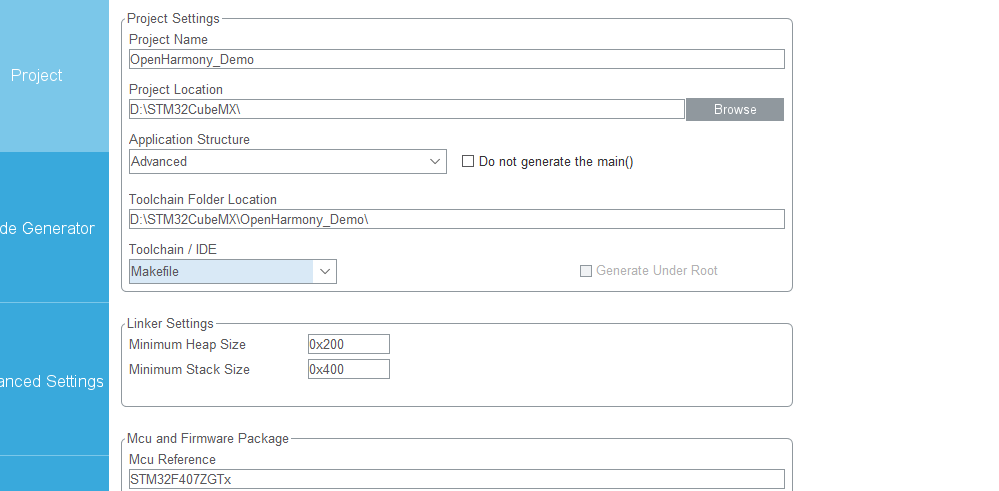Select the Toolchain Folder Location field
Viewport: 999px width, 491px height.
click(x=457, y=219)
